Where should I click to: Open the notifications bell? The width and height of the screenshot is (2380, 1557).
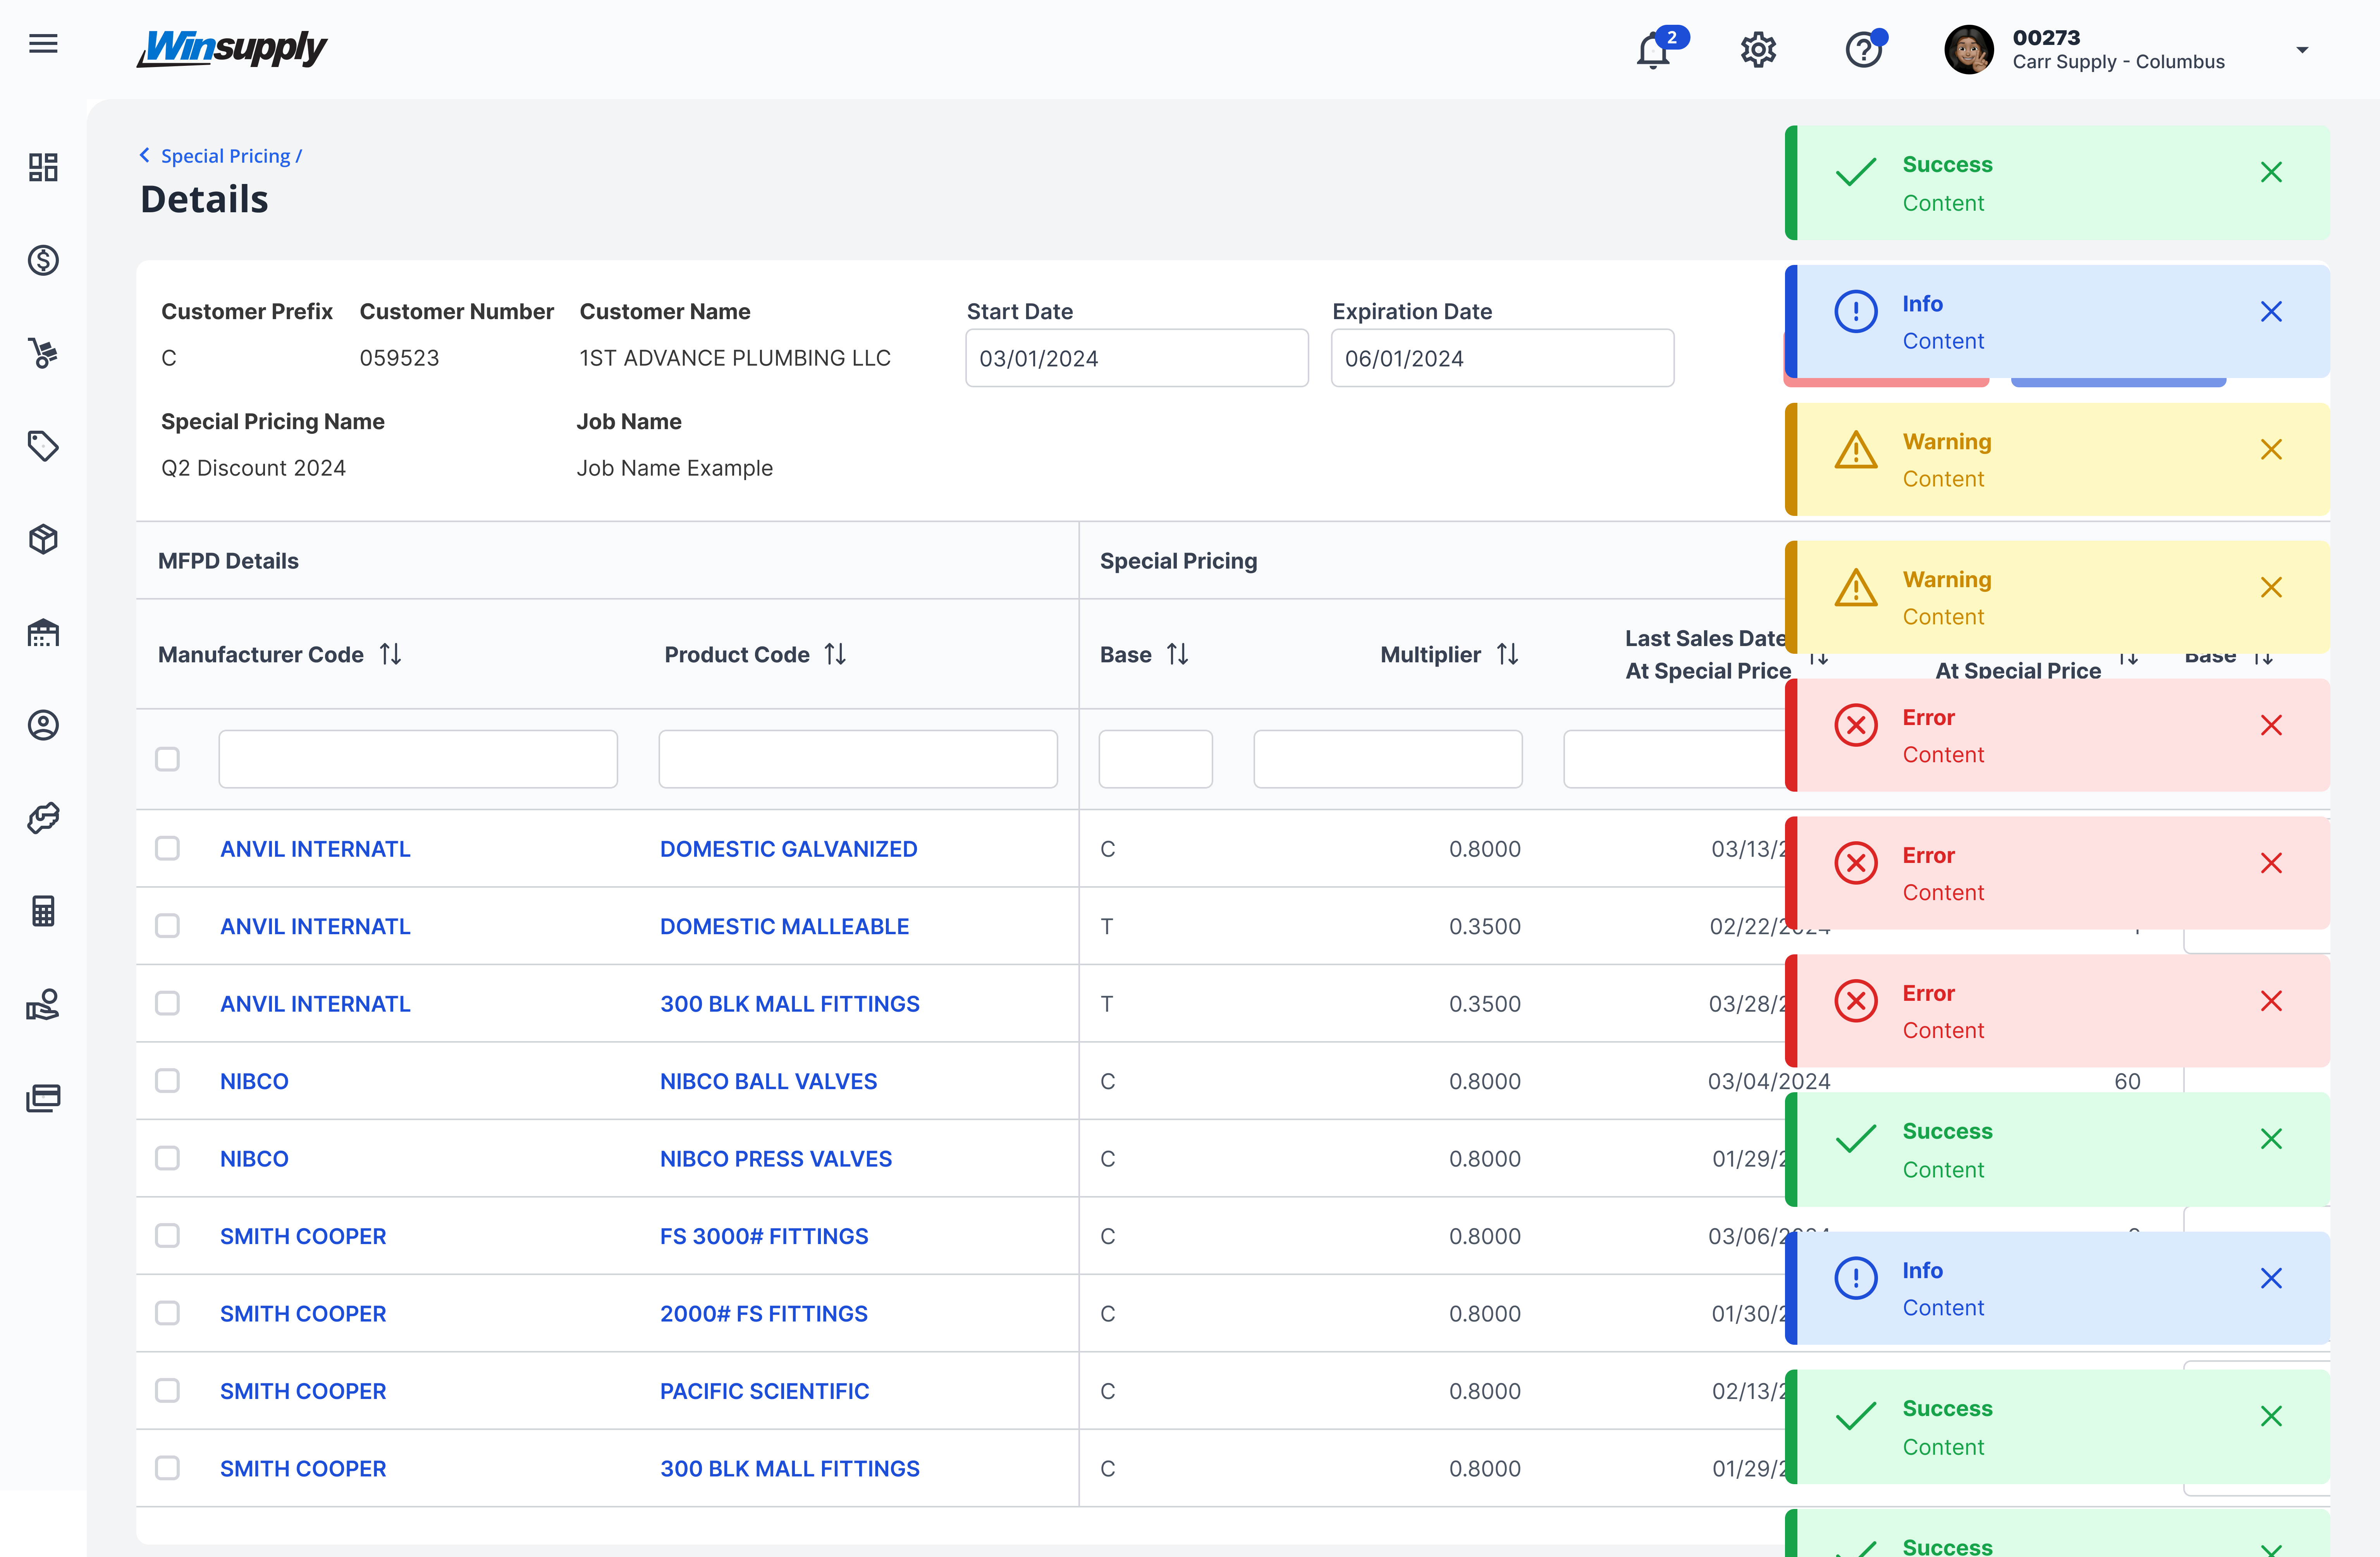point(1653,50)
